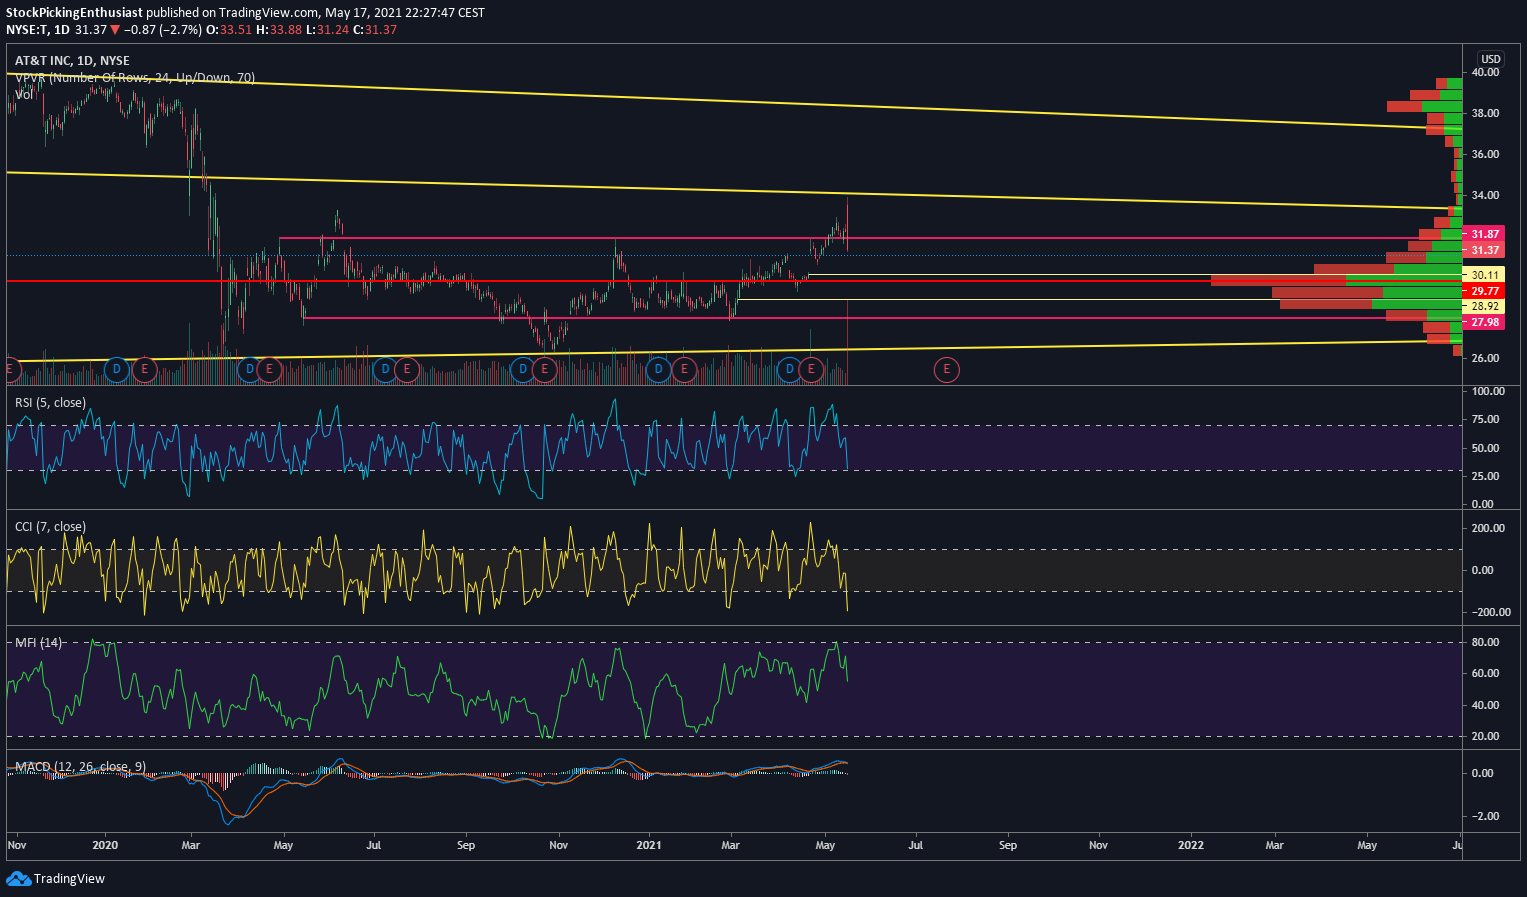The image size is (1527, 897).
Task: Click the upcoming earnings marker near July 2021
Action: (946, 370)
